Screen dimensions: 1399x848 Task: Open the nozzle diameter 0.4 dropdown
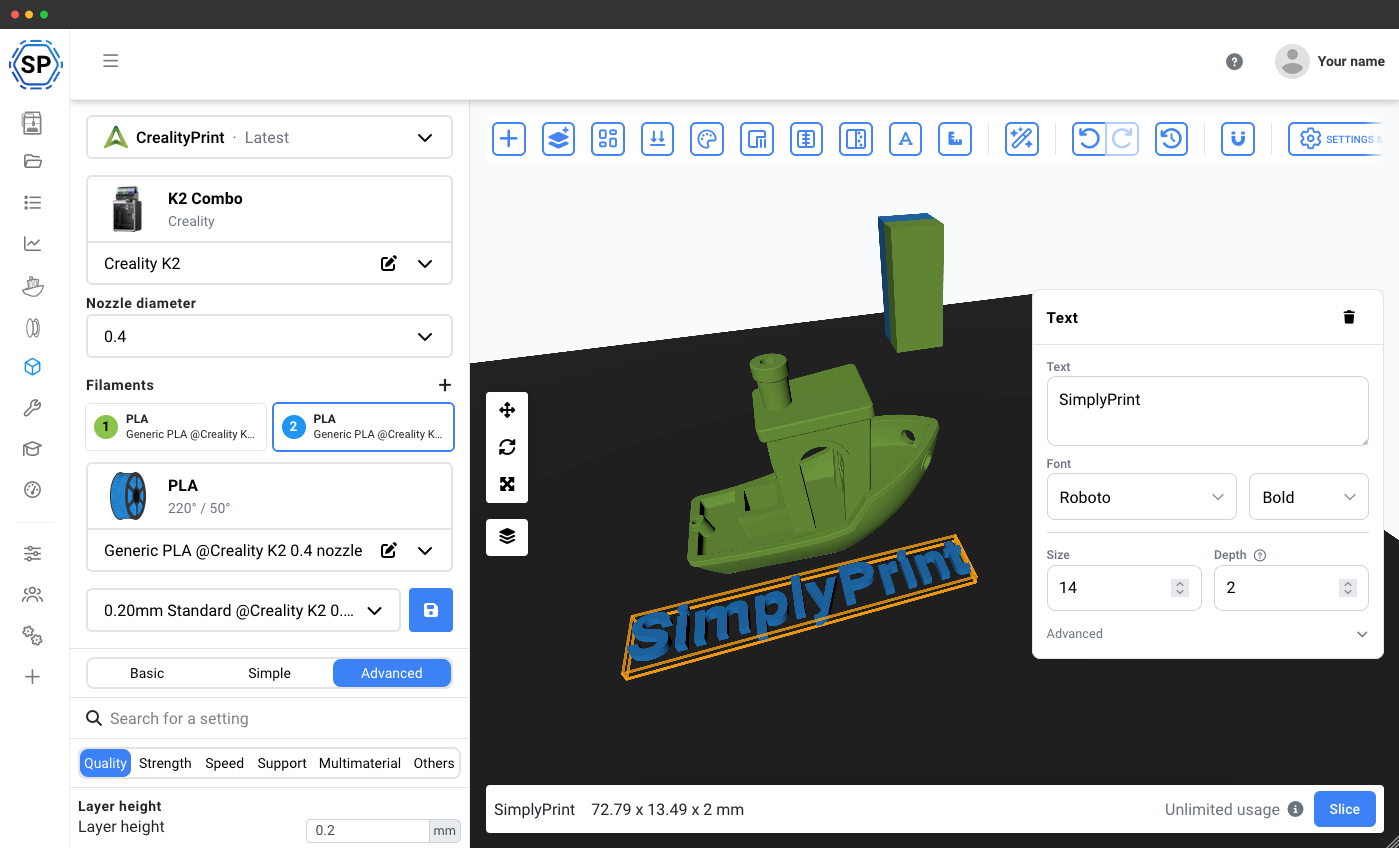coord(269,337)
